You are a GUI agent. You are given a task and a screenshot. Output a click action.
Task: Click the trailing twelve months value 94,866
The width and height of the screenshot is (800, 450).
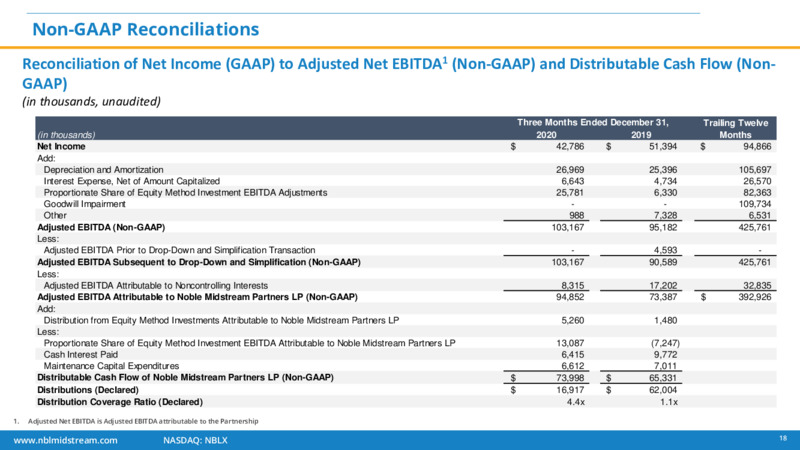(x=757, y=146)
